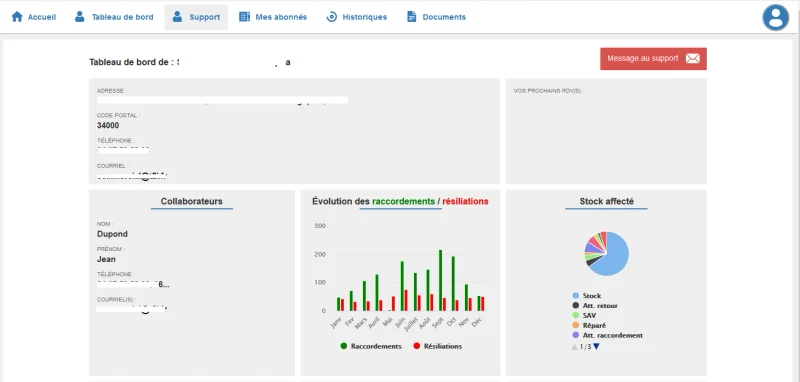Click the Historiques clock icon
Screen dimensions: 800x382
click(332, 17)
